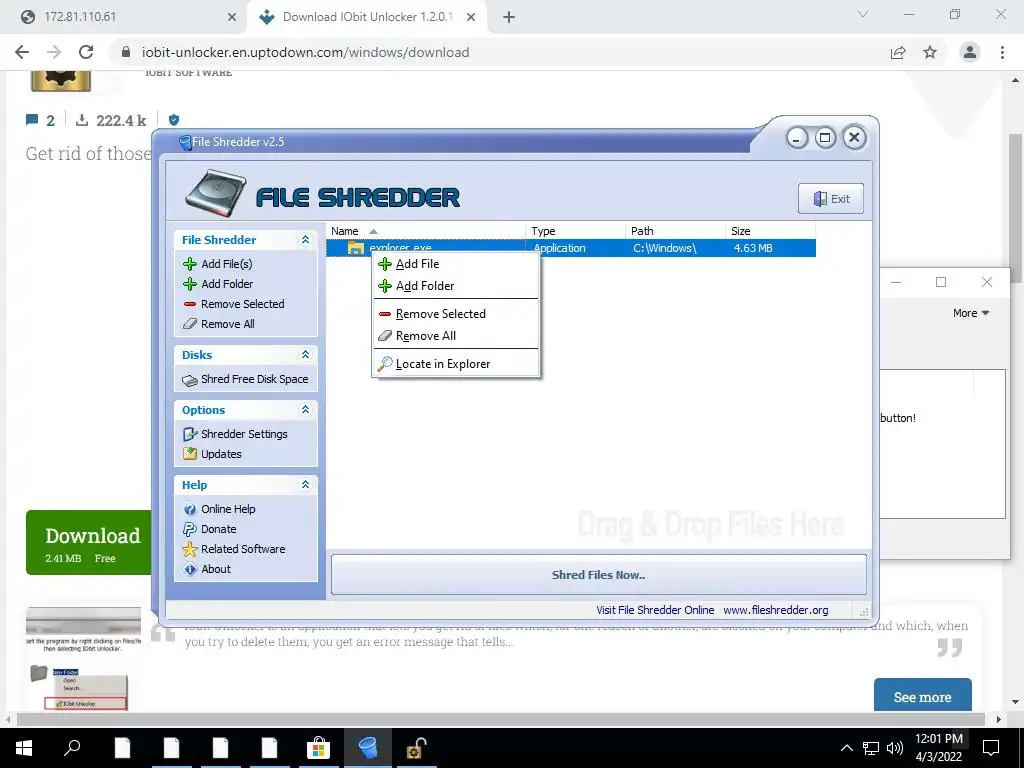This screenshot has height=768, width=1024.
Task: Click the green Download button on the webpage
Action: [89, 543]
